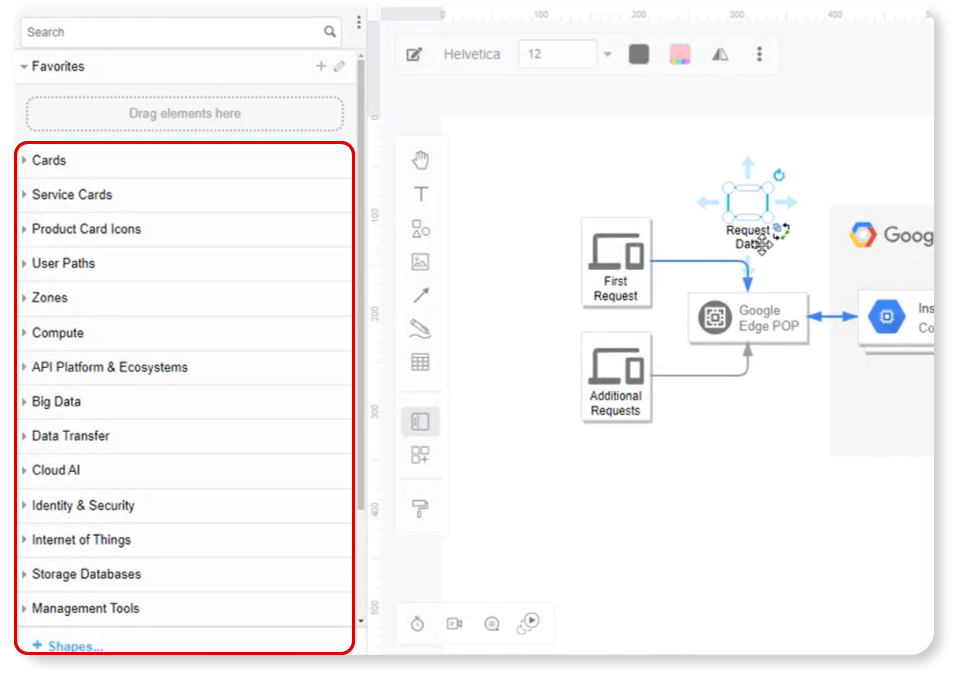The image size is (964, 676).
Task: Open the screen recording tool
Action: point(456,623)
